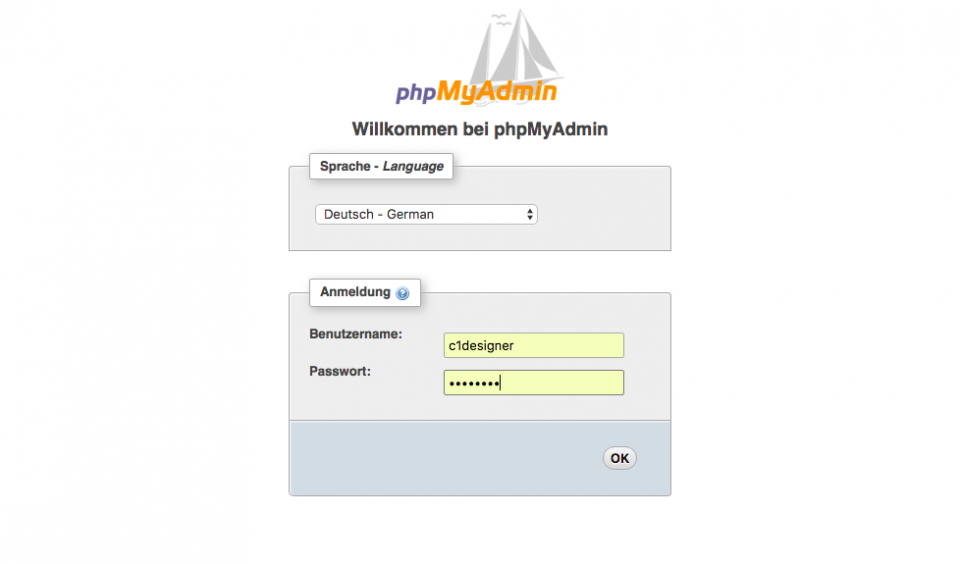Click the Anmeldung legend text
Viewport: 960px width, 564px height.
[355, 292]
